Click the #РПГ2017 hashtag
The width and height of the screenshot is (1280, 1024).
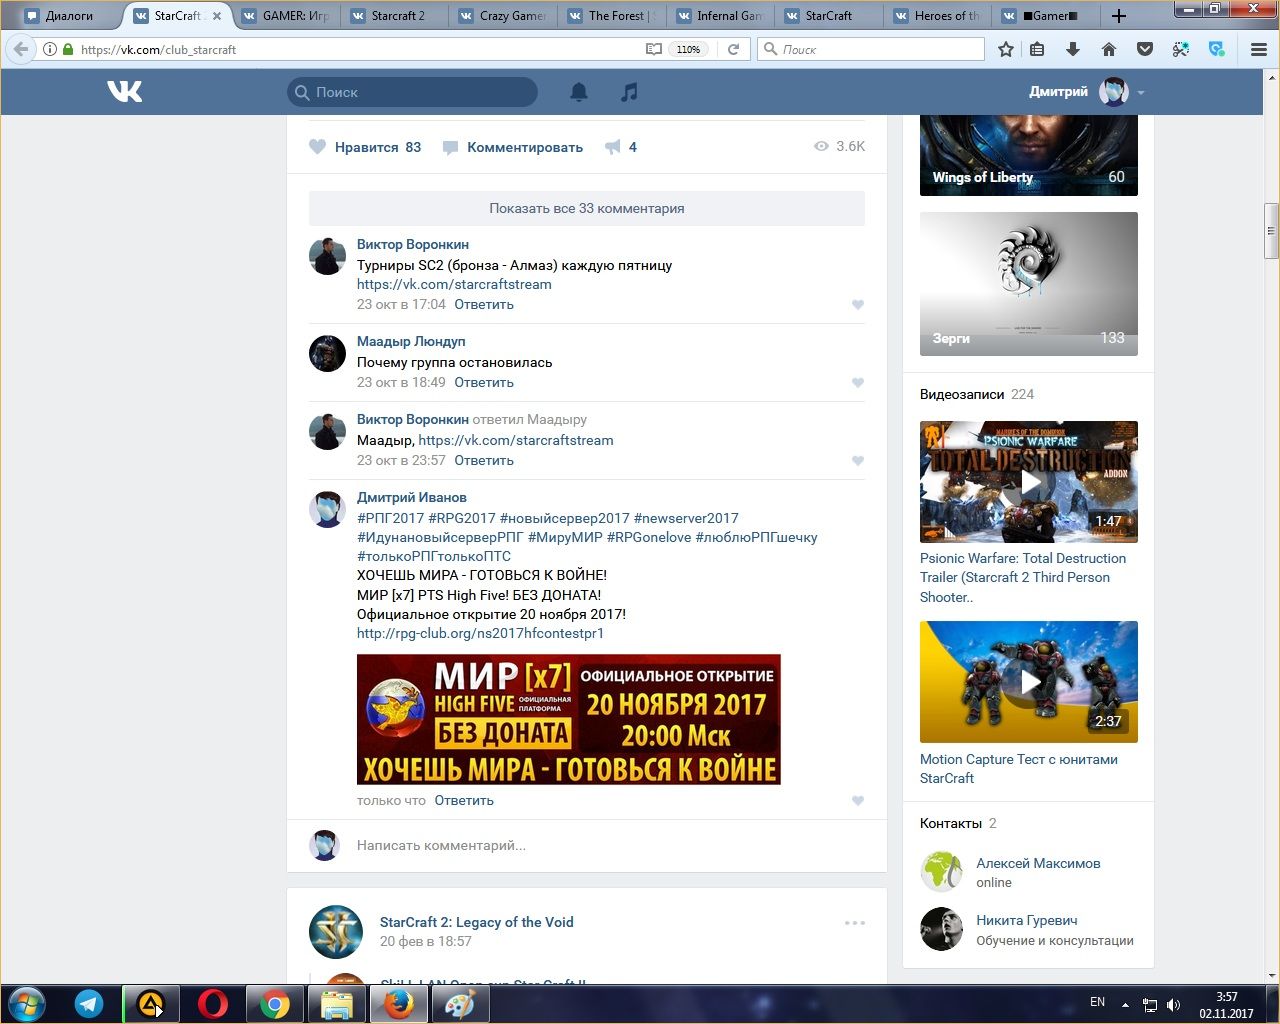pos(391,518)
